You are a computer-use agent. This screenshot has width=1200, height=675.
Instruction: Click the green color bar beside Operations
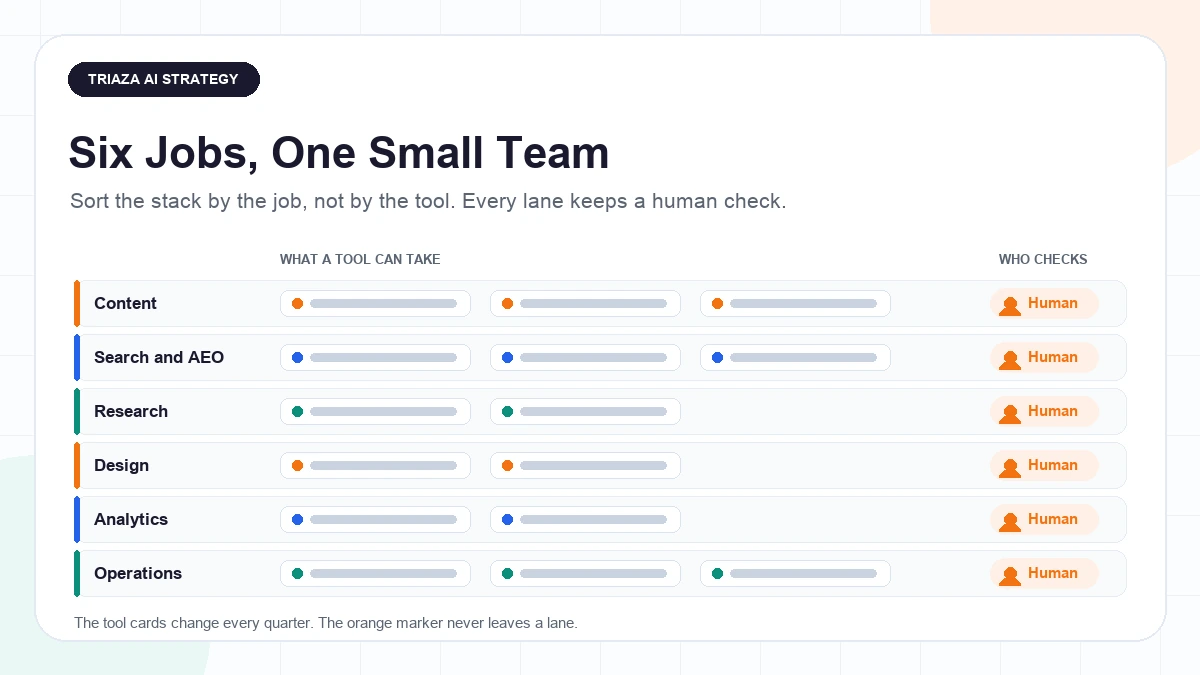point(77,573)
